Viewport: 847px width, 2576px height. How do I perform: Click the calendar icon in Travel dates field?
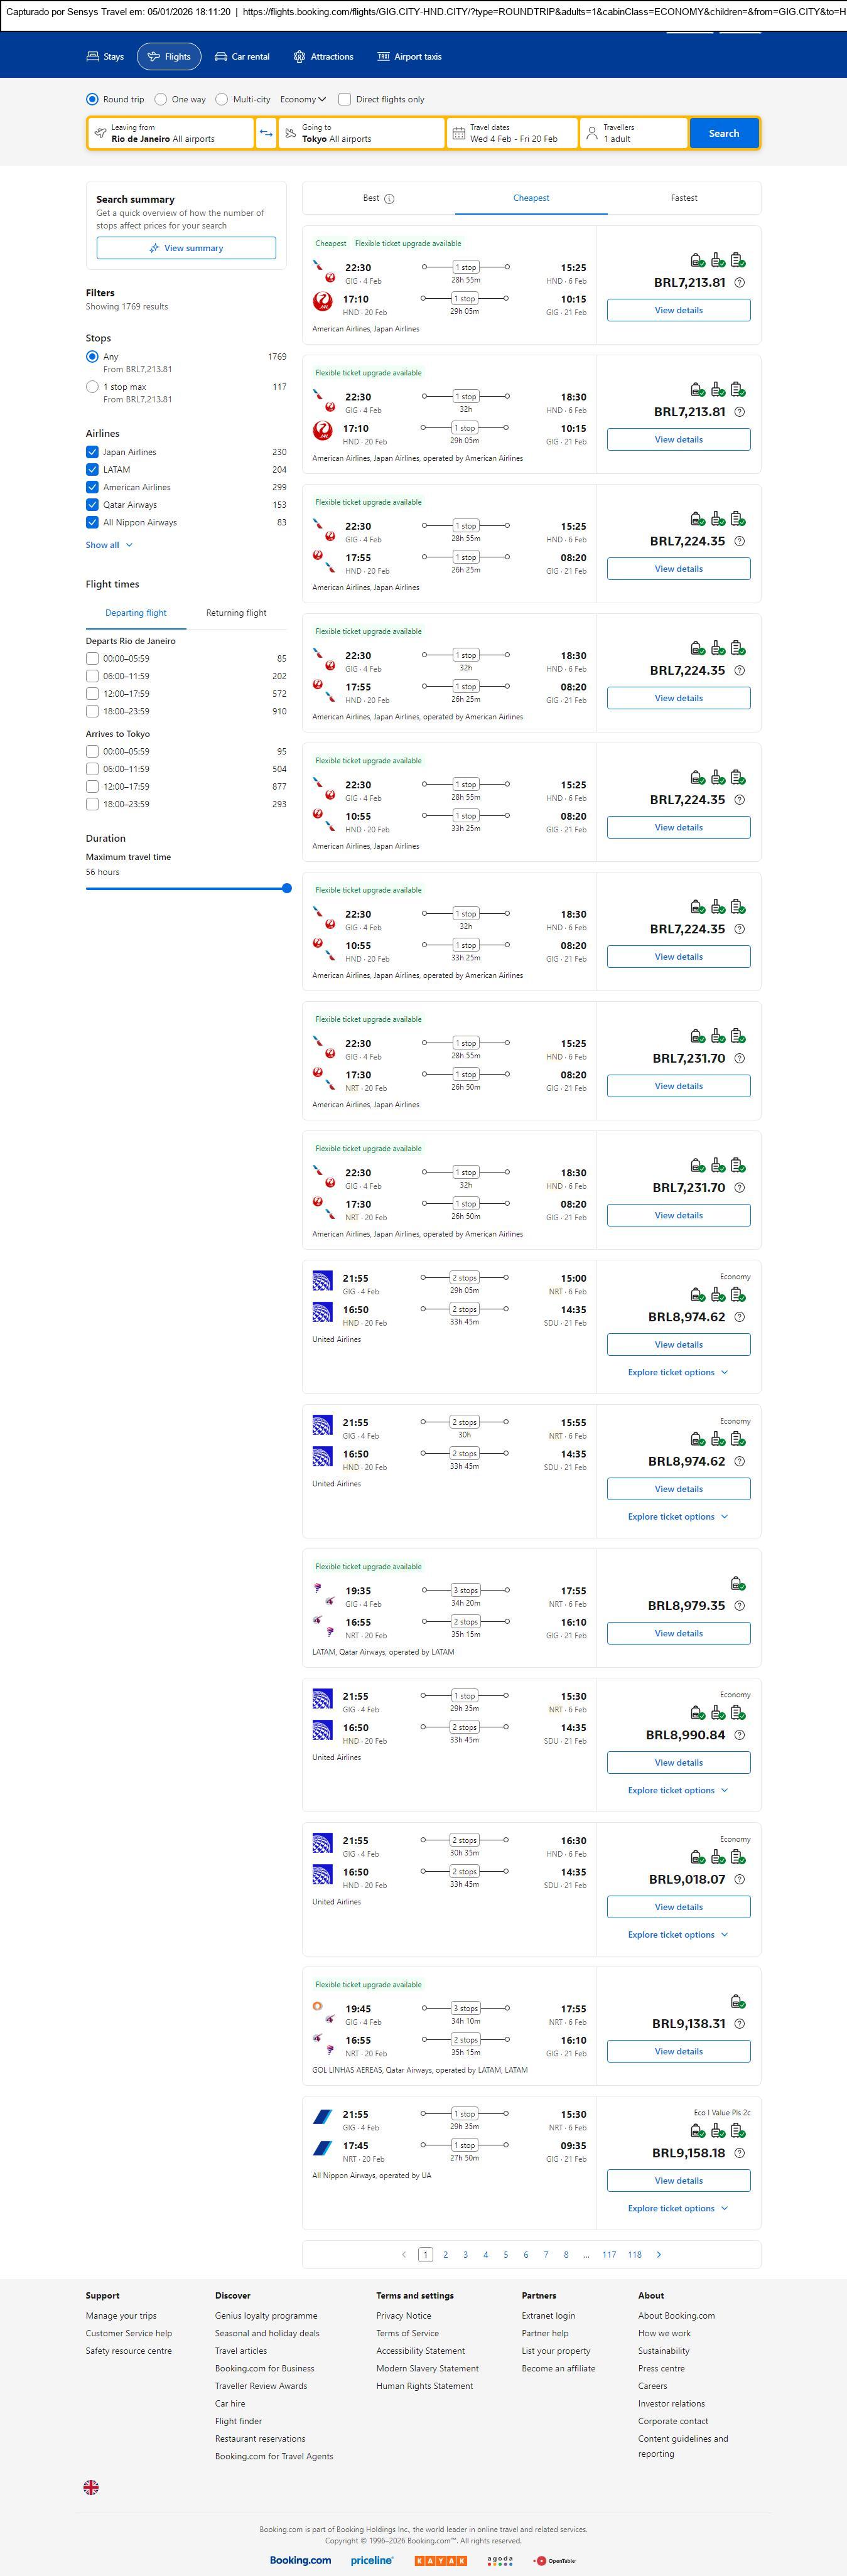tap(459, 133)
